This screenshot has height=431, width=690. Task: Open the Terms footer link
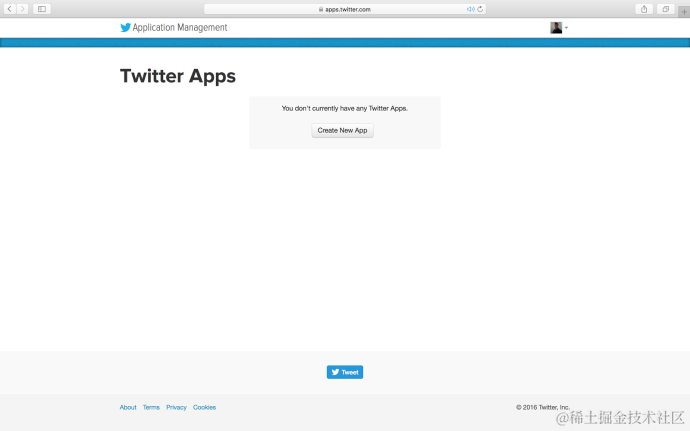click(x=151, y=407)
